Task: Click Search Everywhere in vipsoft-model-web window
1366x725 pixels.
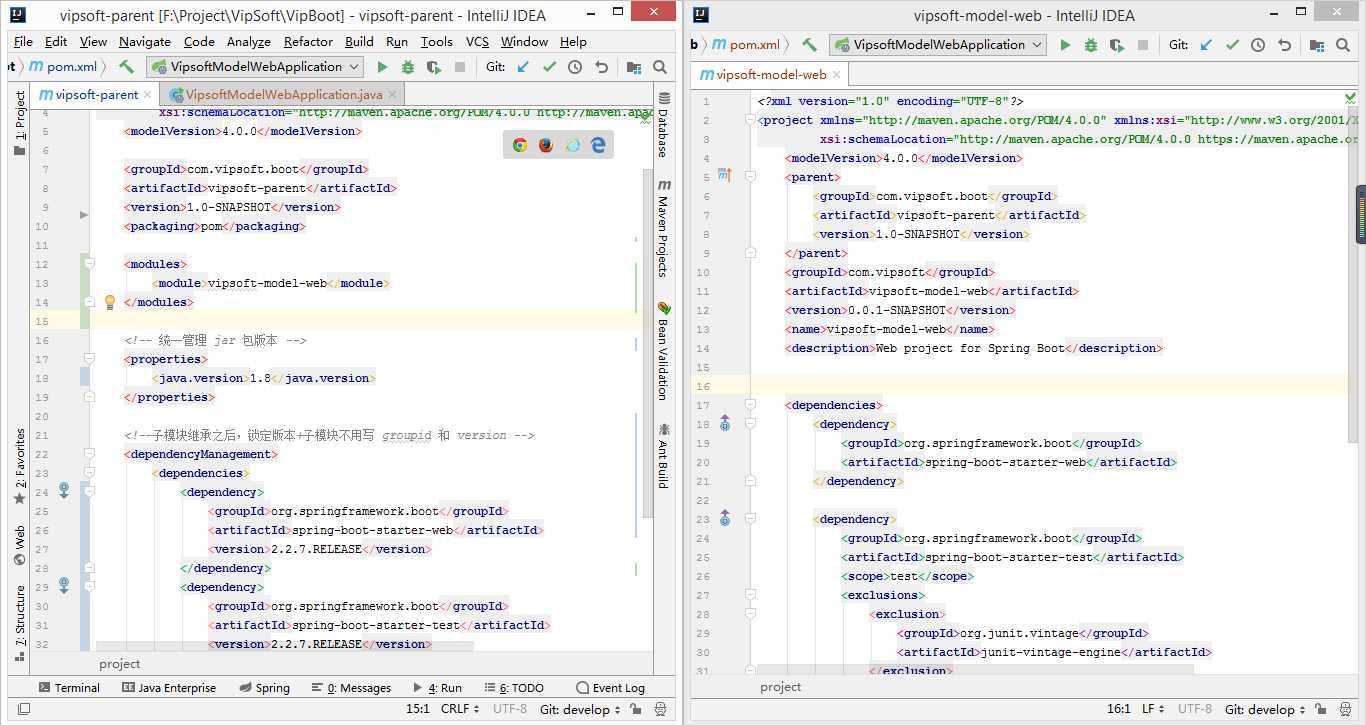Action: point(1343,45)
